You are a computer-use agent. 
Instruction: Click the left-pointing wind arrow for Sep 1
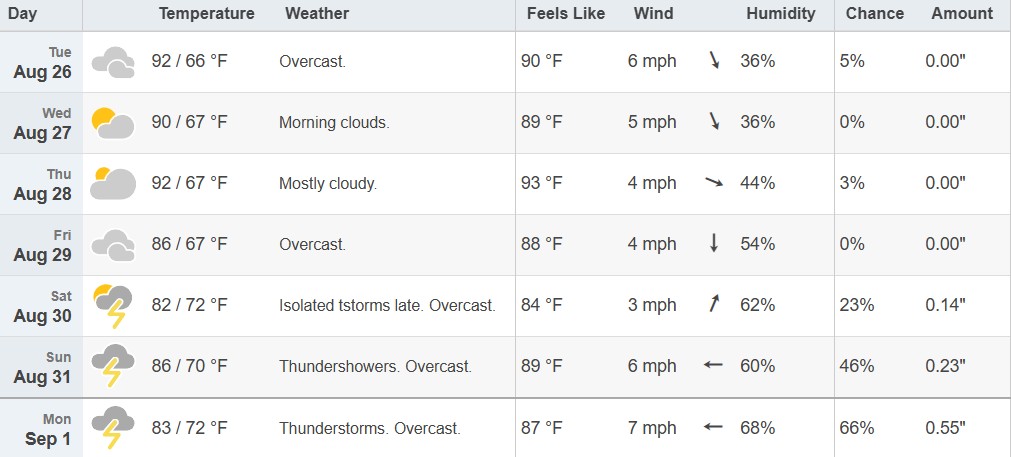click(713, 427)
